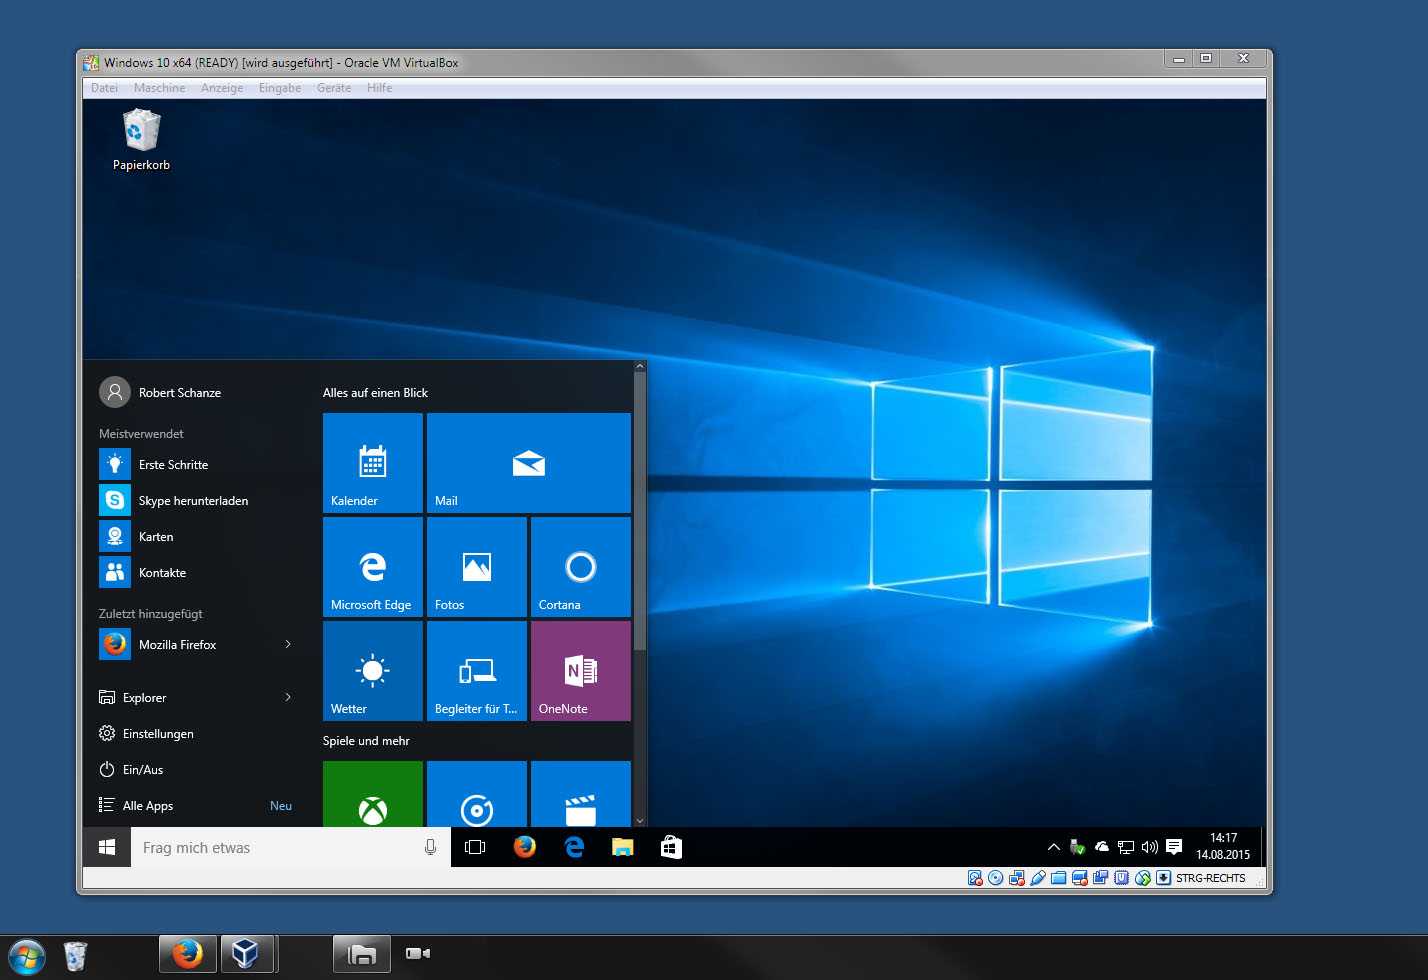Expand the Mozilla Firefox jump list arrow

coord(288,644)
